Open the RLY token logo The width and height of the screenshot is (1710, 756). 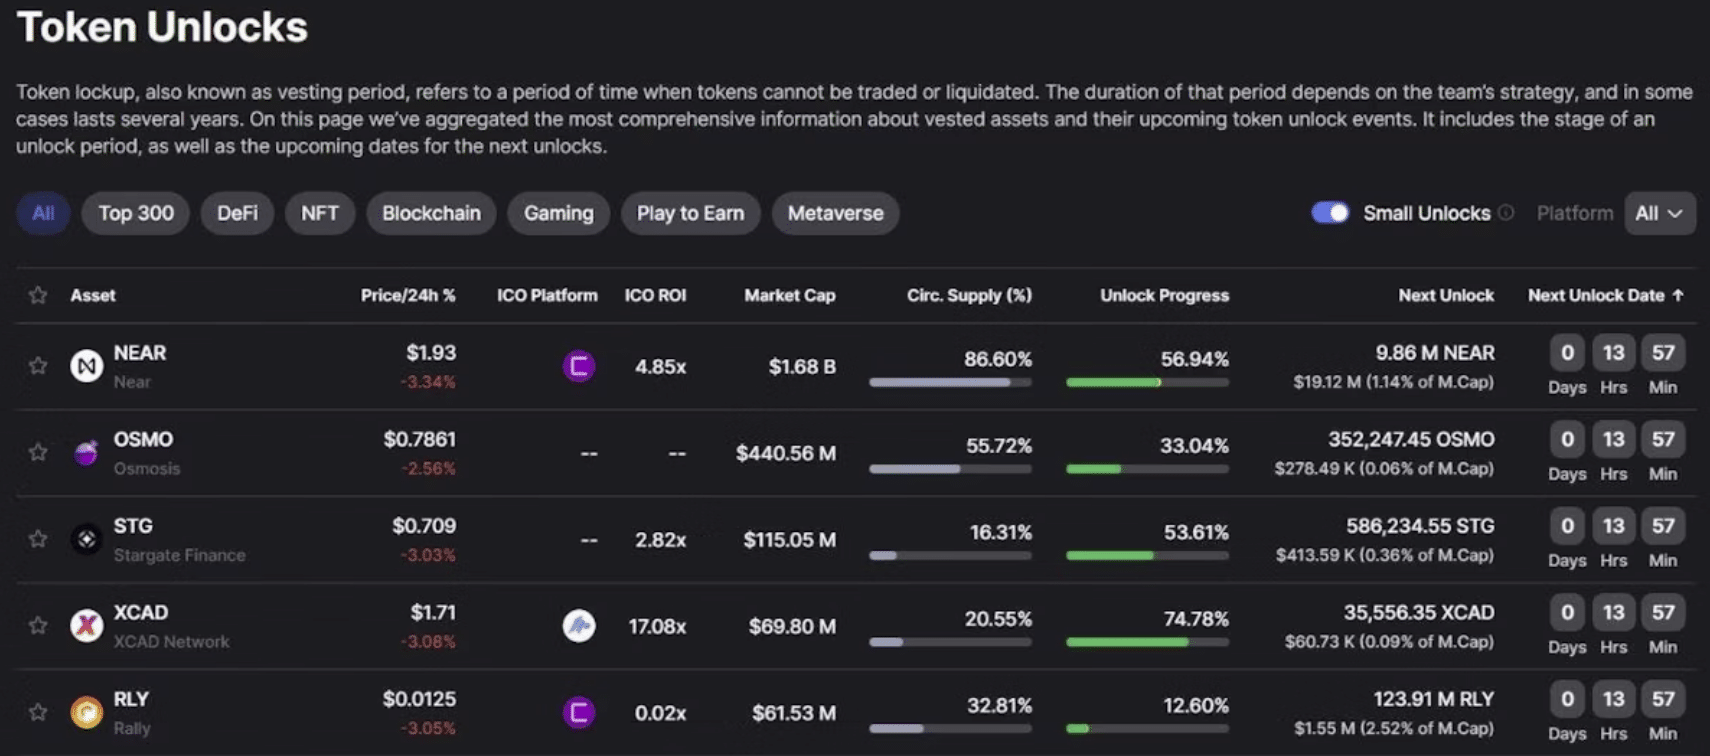click(x=87, y=712)
